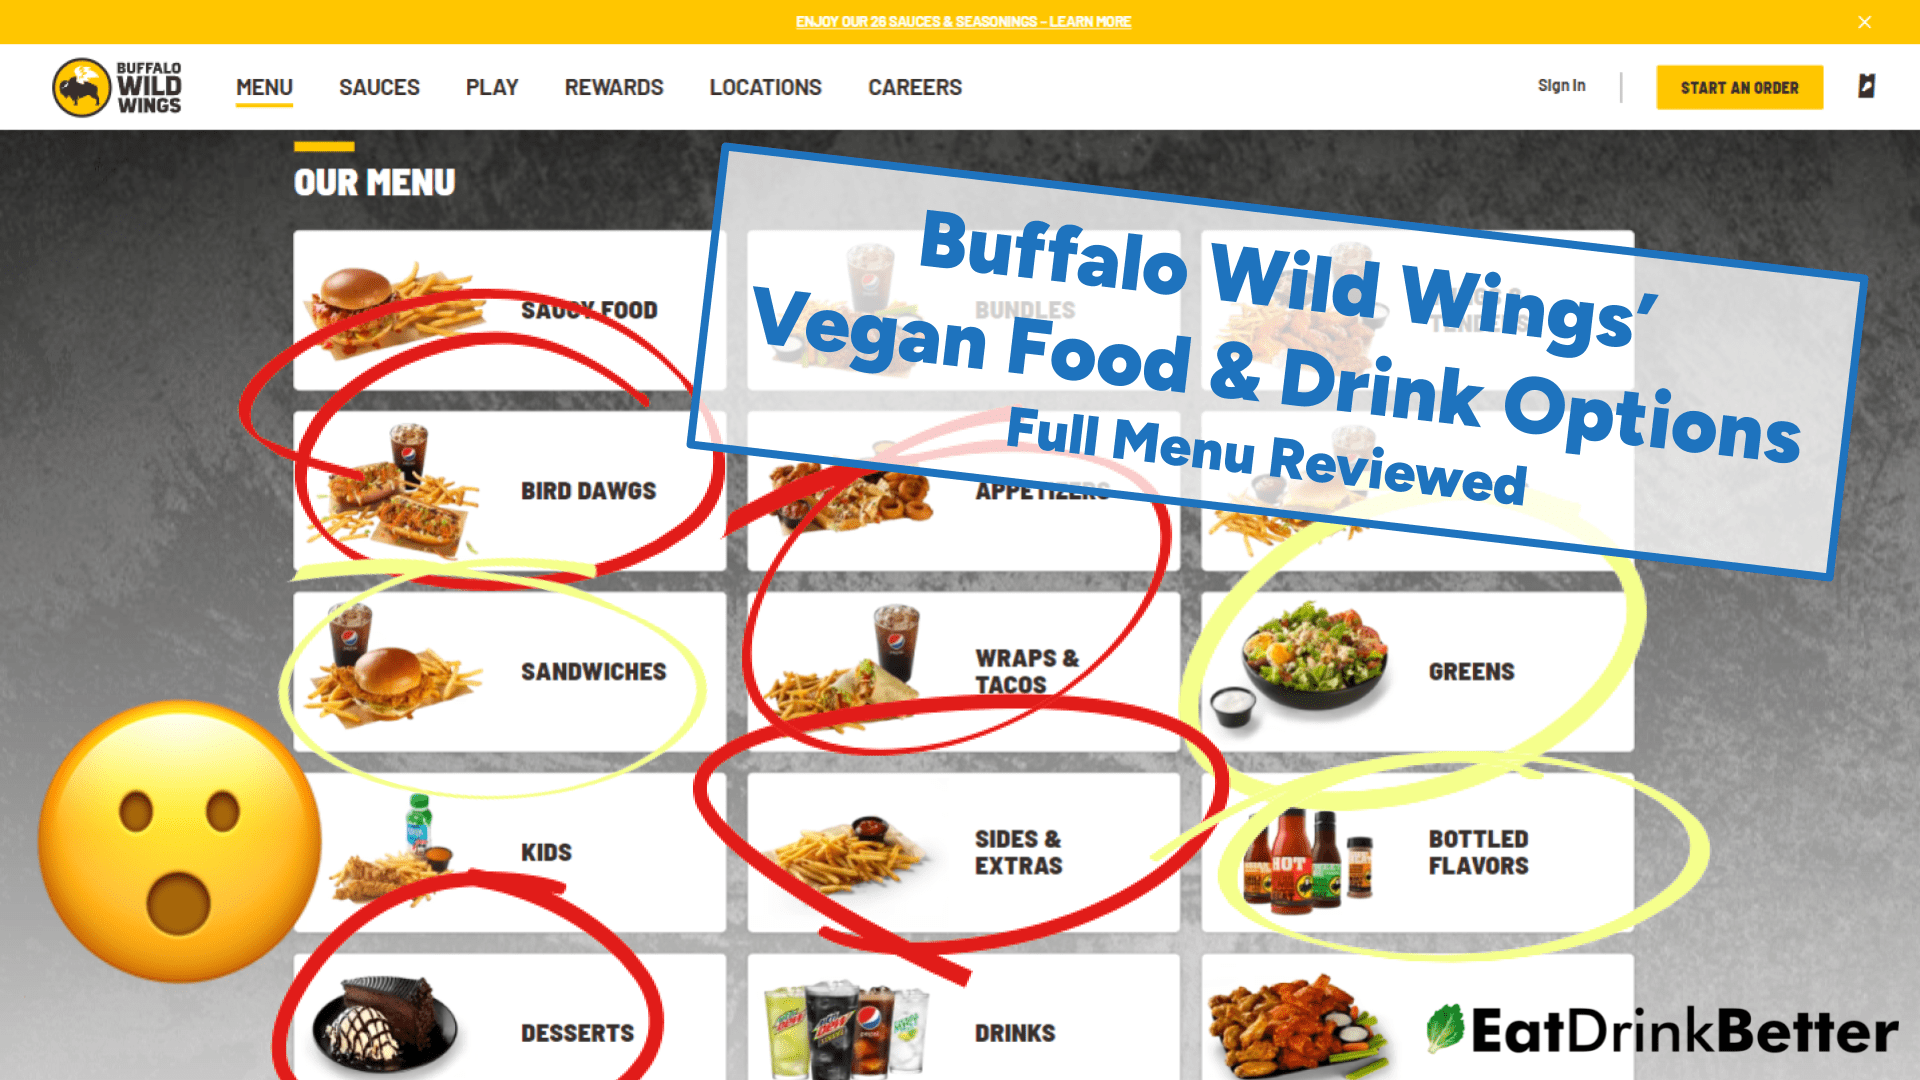Open the LOCATIONS menu item
Screen dimensions: 1920x1080
765,87
